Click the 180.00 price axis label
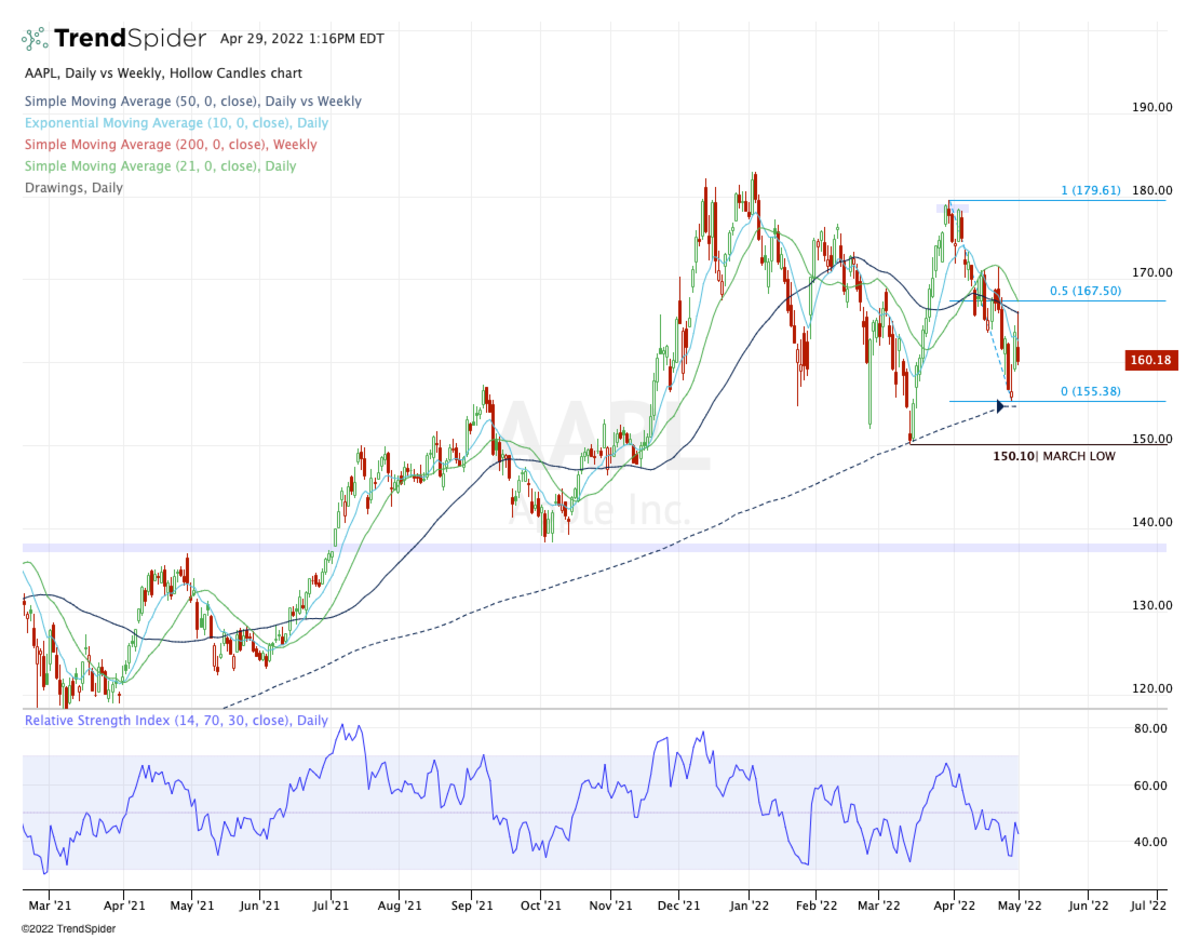The width and height of the screenshot is (1200, 939). 1151,190
